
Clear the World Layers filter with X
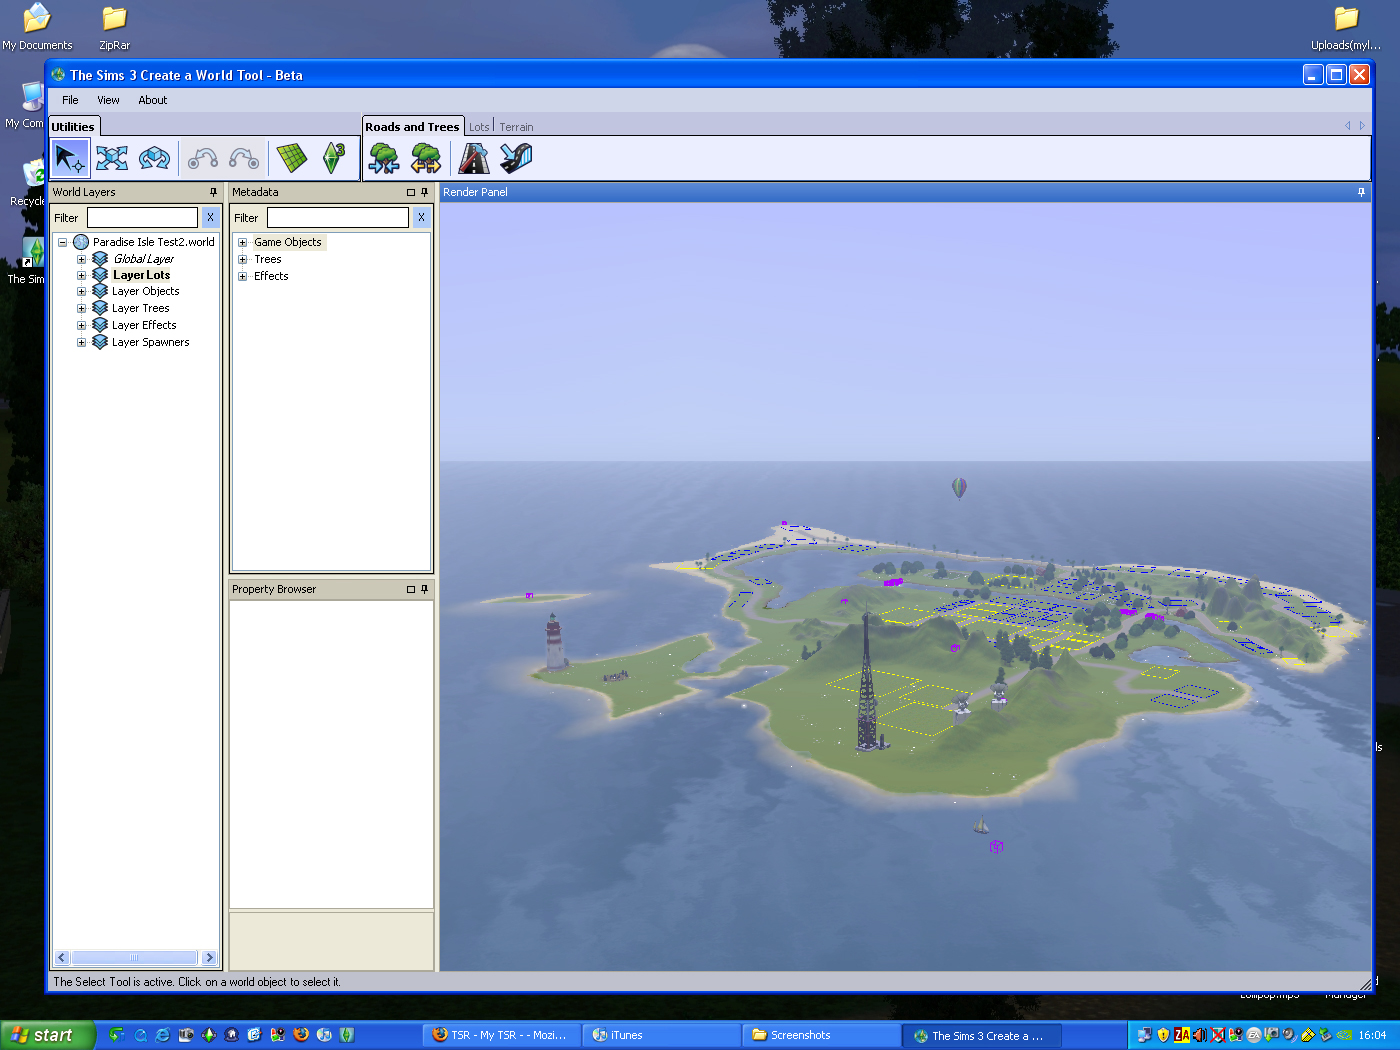(210, 217)
